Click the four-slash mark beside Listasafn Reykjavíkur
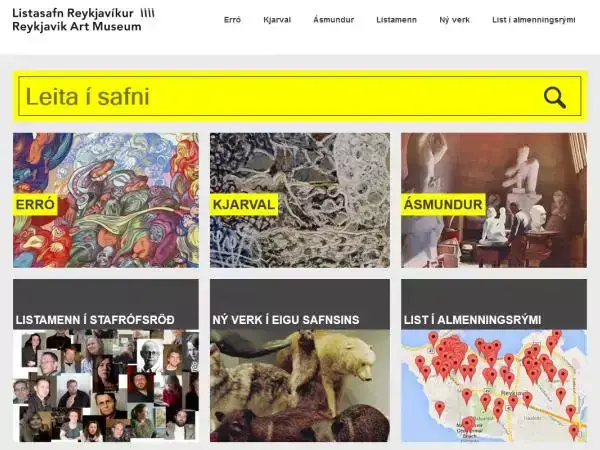600x450 pixels. point(148,13)
